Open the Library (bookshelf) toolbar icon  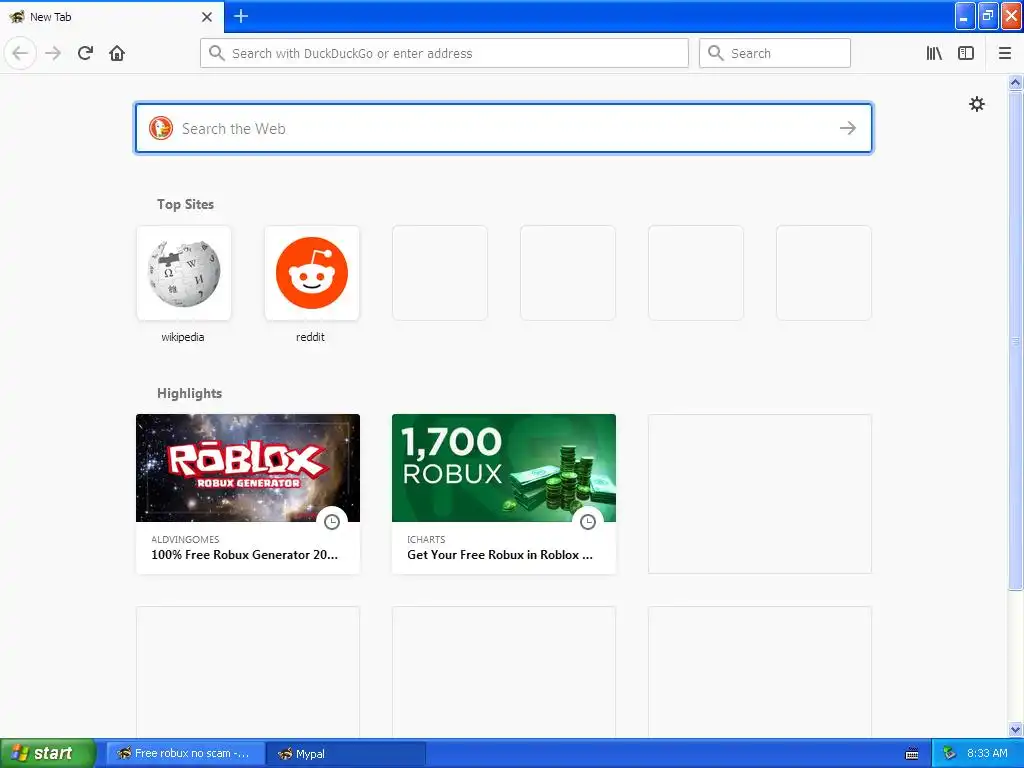(934, 53)
